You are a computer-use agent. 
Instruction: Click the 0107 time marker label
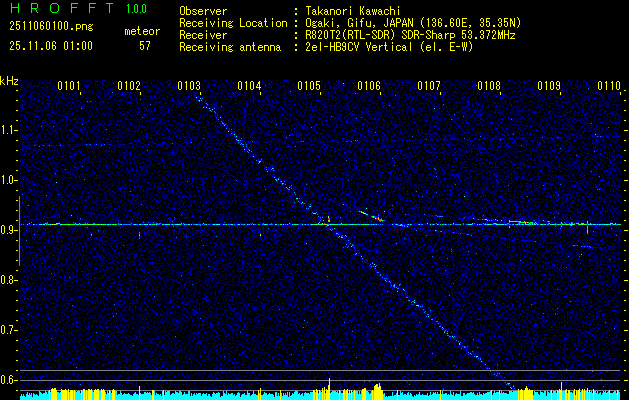pos(429,86)
